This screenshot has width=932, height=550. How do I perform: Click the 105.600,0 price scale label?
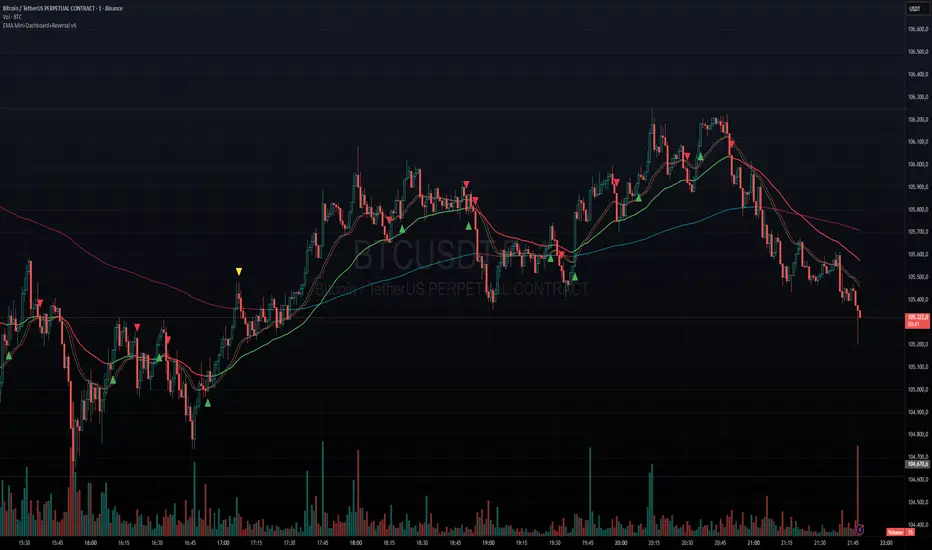(918, 254)
